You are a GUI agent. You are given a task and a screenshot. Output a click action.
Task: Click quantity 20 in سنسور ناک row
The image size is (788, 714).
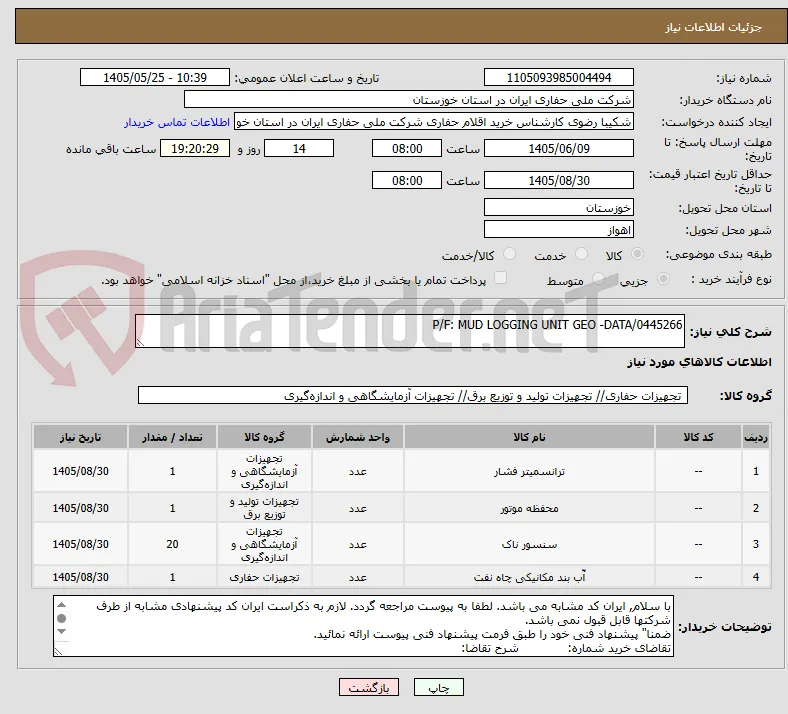coord(172,544)
